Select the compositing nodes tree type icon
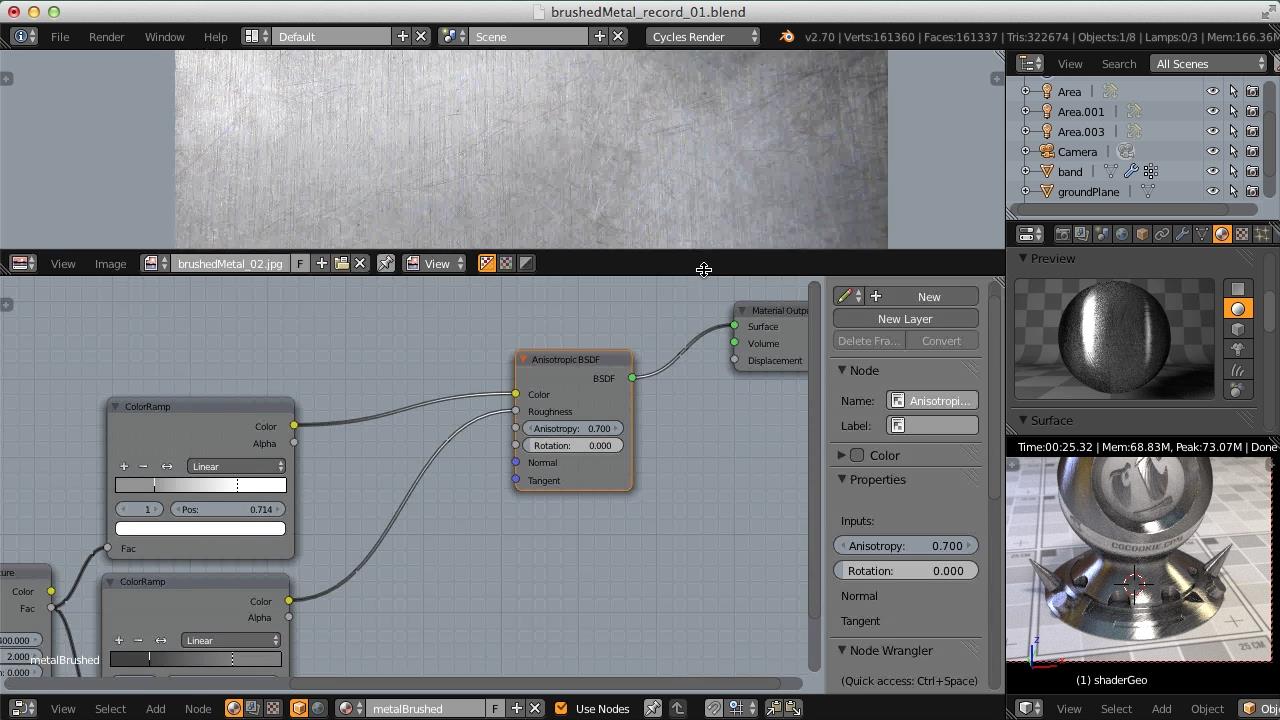 253,708
